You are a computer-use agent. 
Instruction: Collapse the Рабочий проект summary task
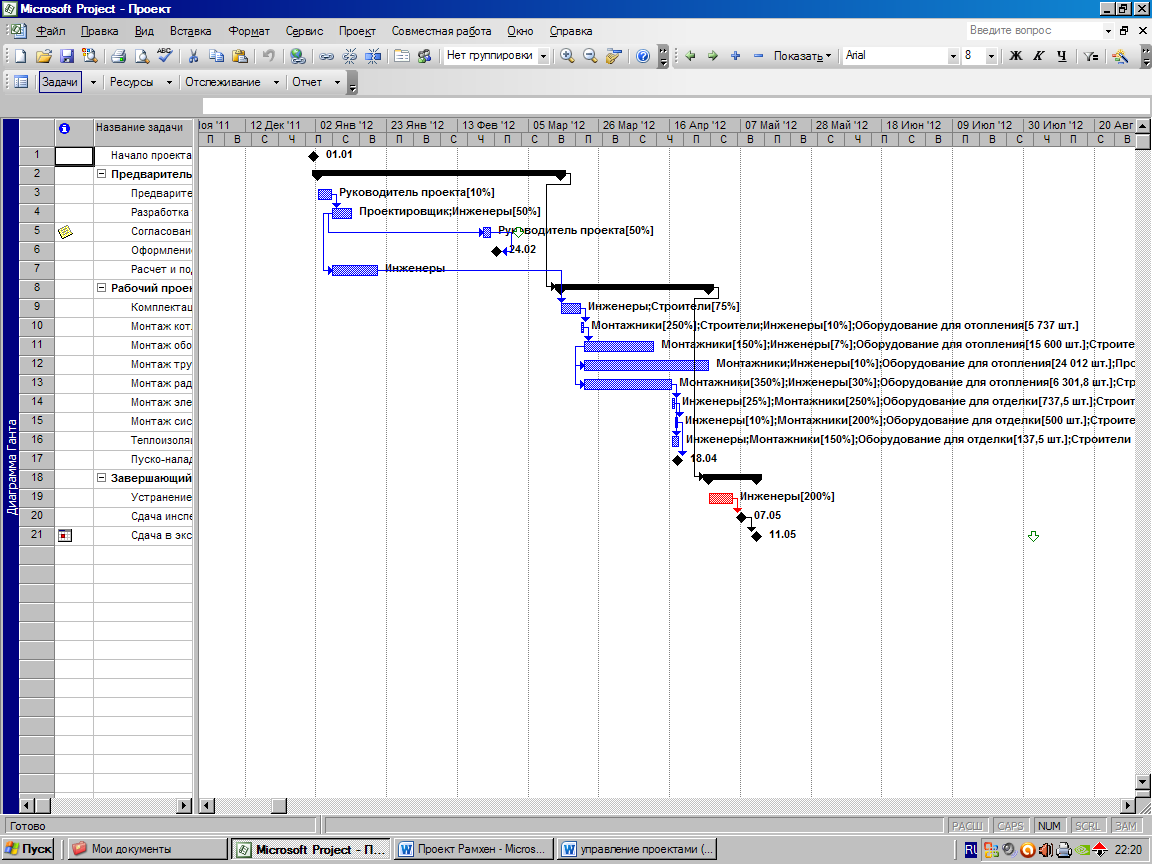(x=101, y=288)
